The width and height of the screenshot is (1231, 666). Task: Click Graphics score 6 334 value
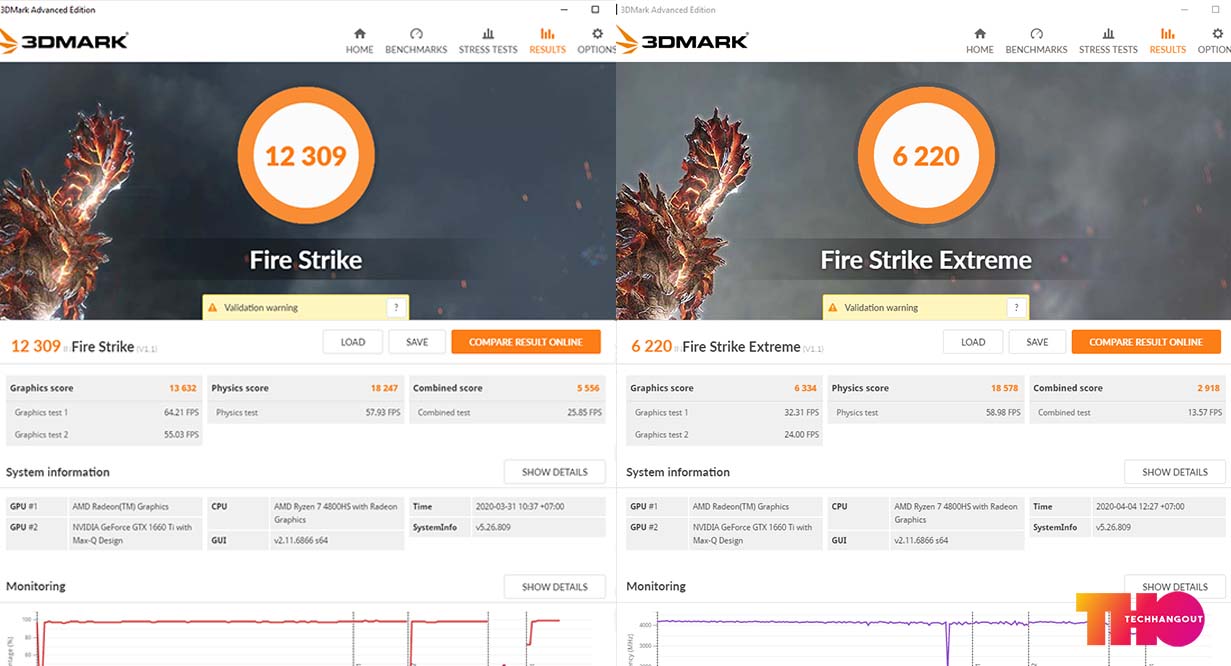pos(806,388)
